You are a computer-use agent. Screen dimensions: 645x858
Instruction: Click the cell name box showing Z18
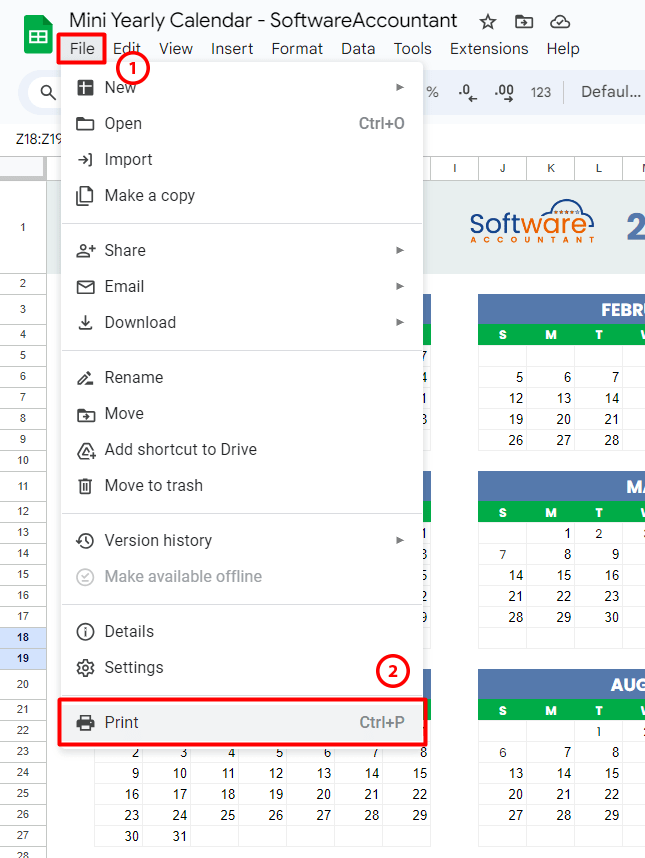[x=36, y=139]
